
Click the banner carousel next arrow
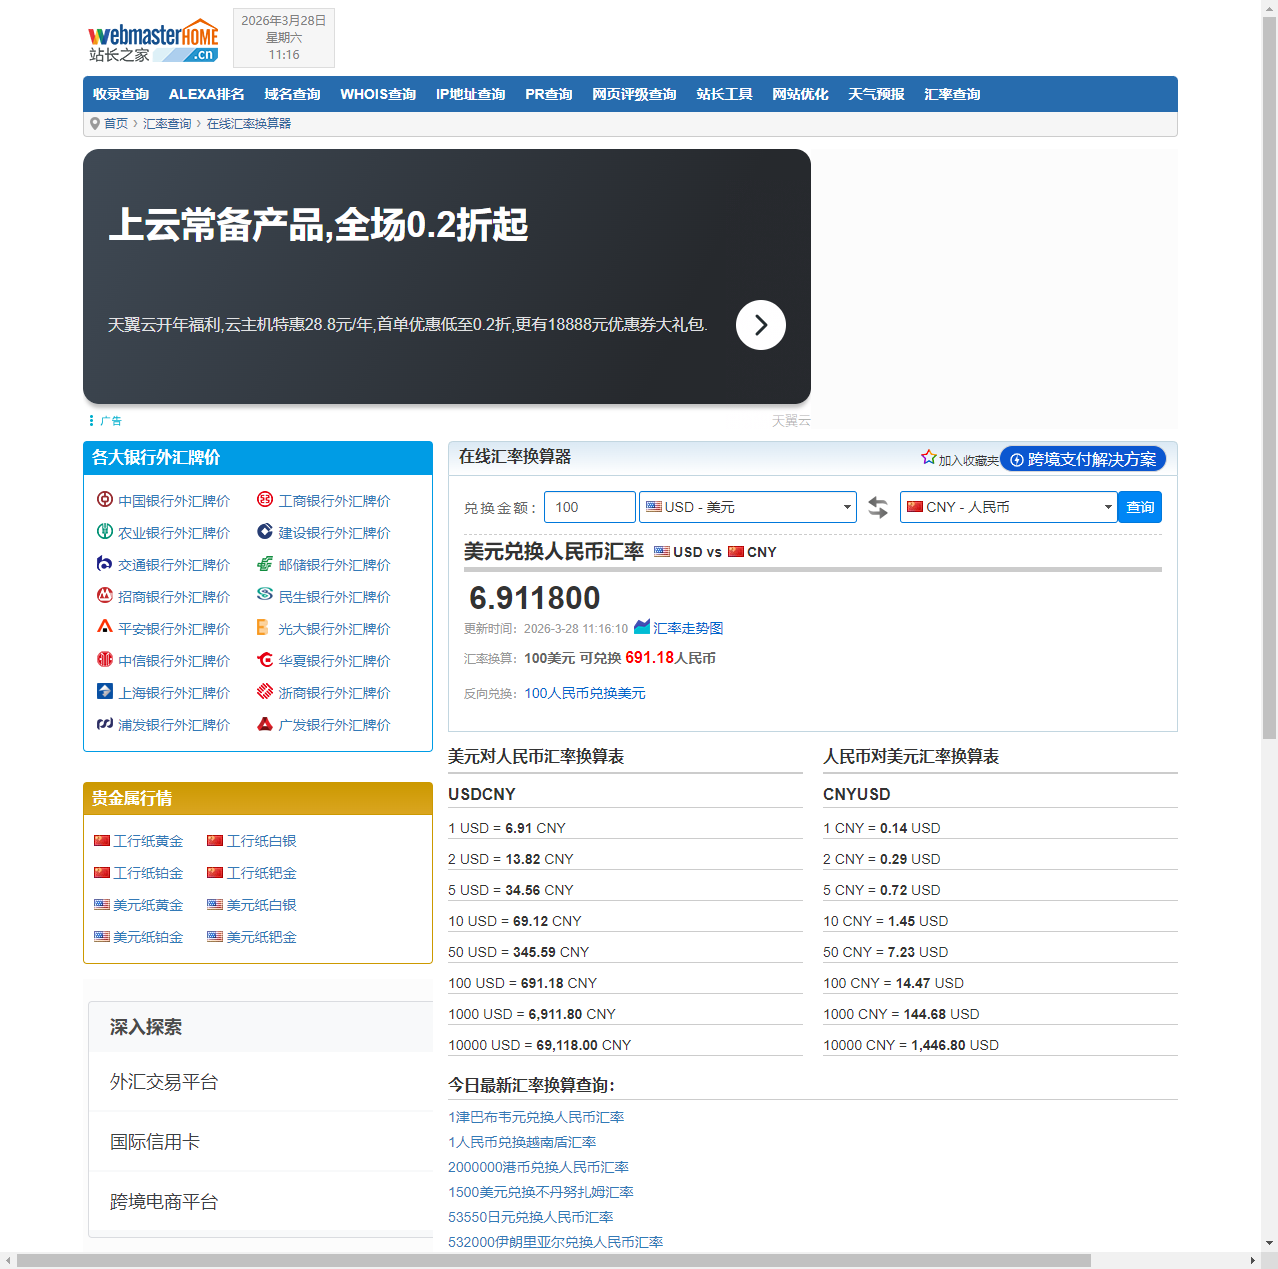point(760,325)
